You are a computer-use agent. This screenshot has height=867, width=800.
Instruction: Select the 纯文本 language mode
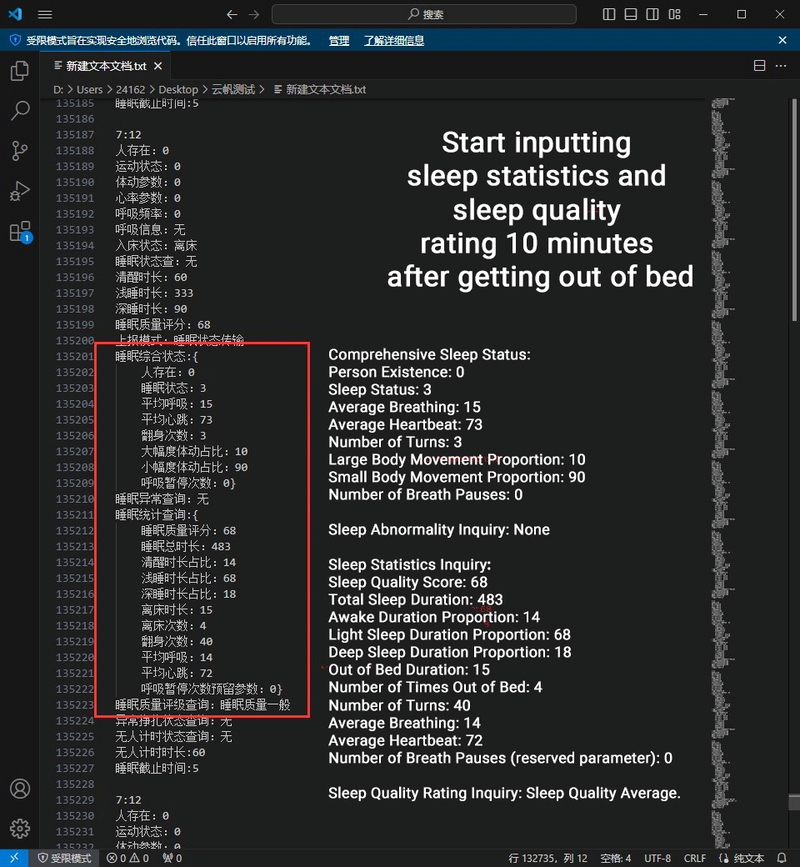(749, 858)
